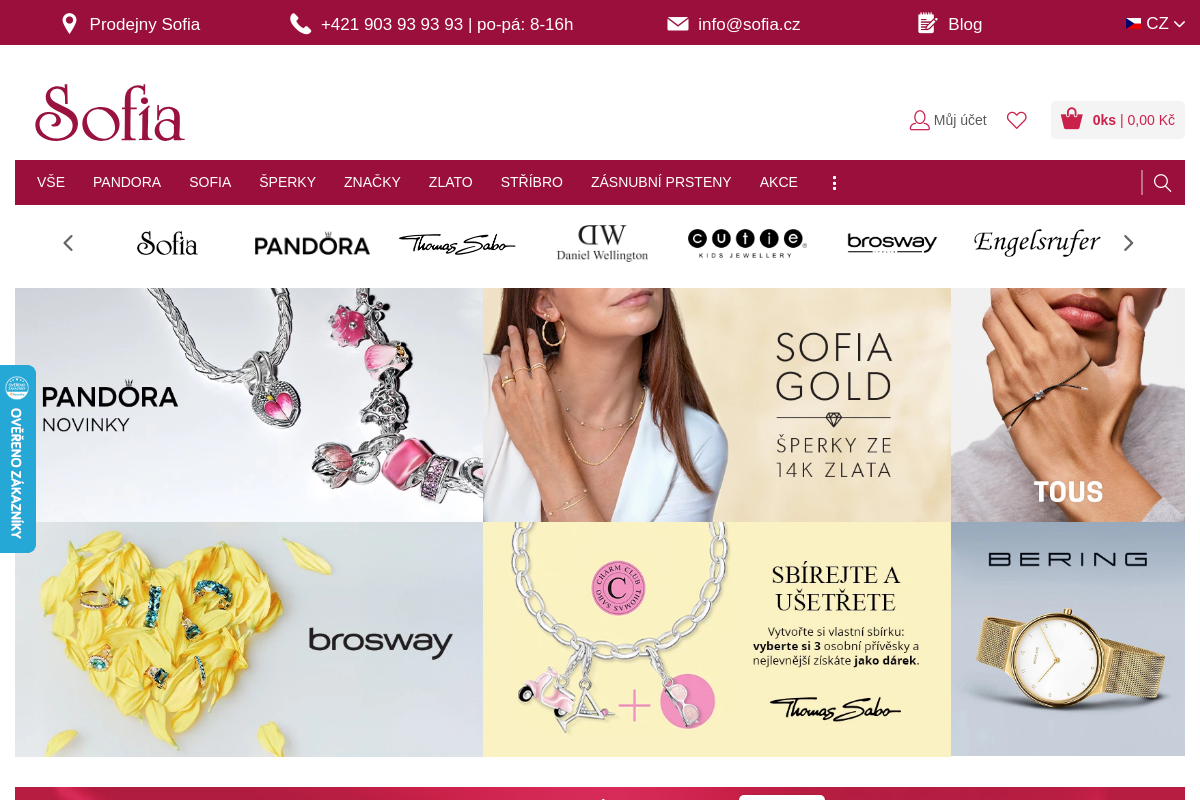
Task: Select the ZÁSNUBNÍ PRSTENY menu item
Action: [x=661, y=182]
